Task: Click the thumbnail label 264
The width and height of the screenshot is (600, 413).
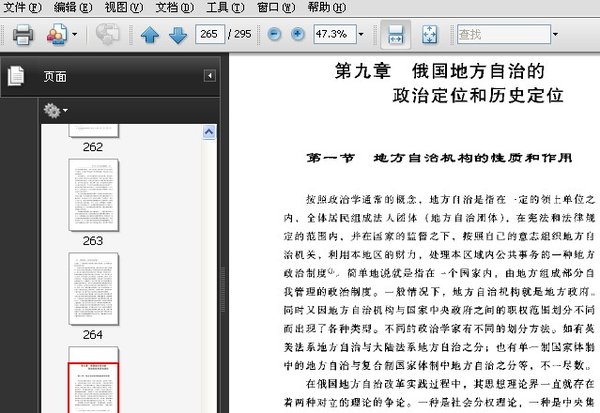Action: (93, 335)
